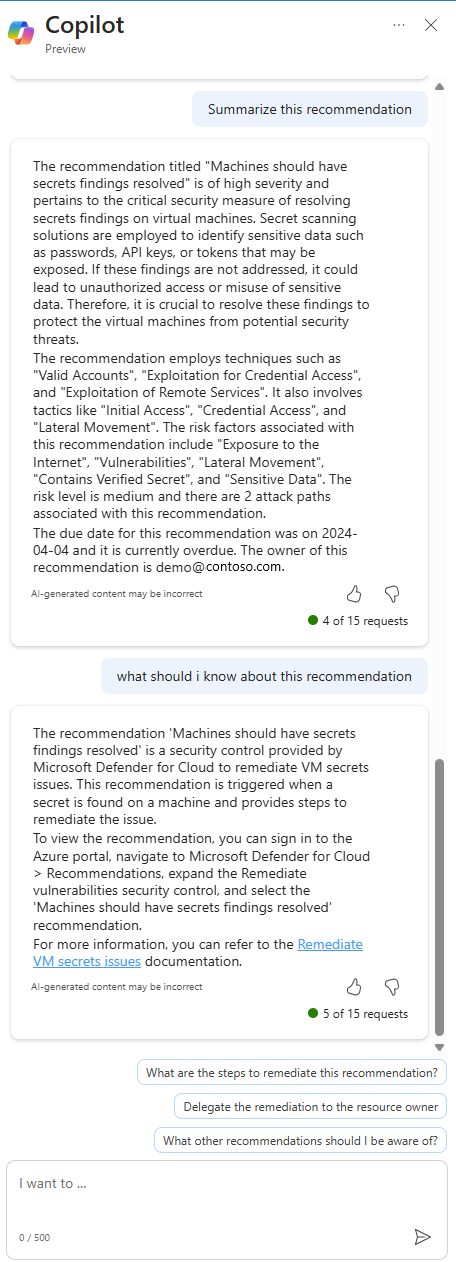The image size is (456, 1262).
Task: Click the demo@contoso.com owner email
Action: point(220,567)
